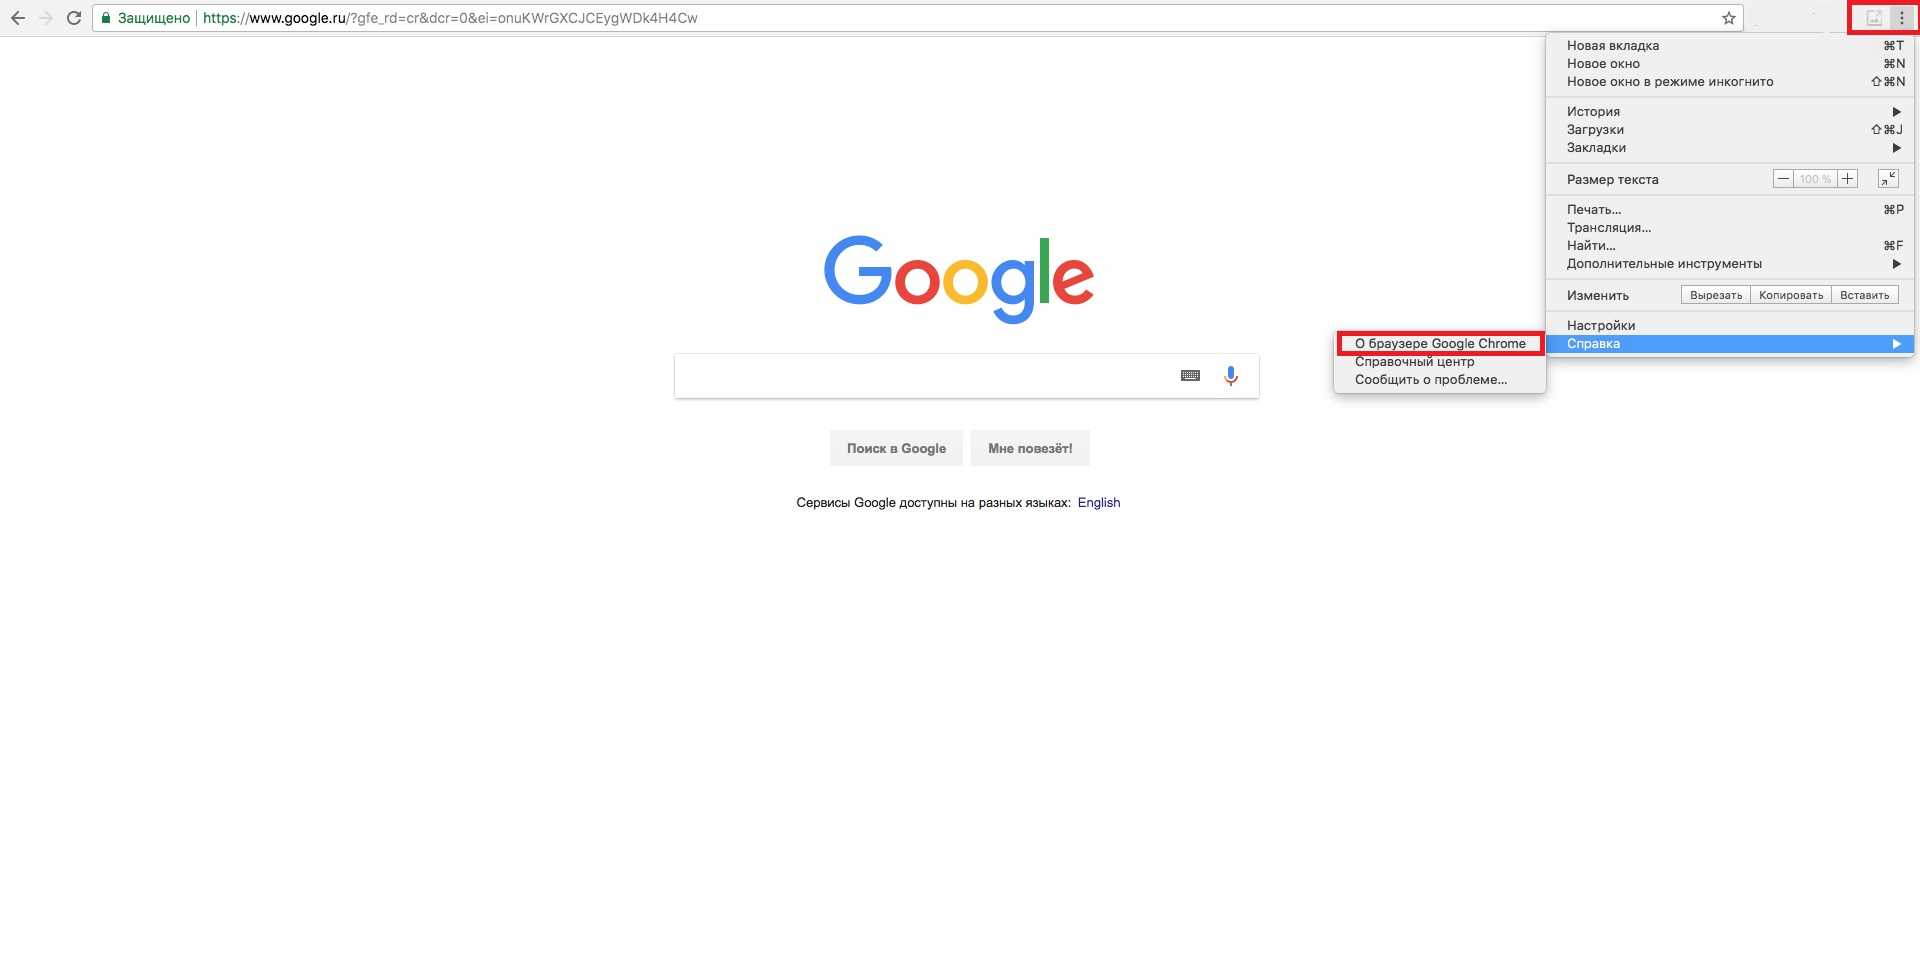Click the Google logo
The image size is (1920, 960).
click(959, 279)
